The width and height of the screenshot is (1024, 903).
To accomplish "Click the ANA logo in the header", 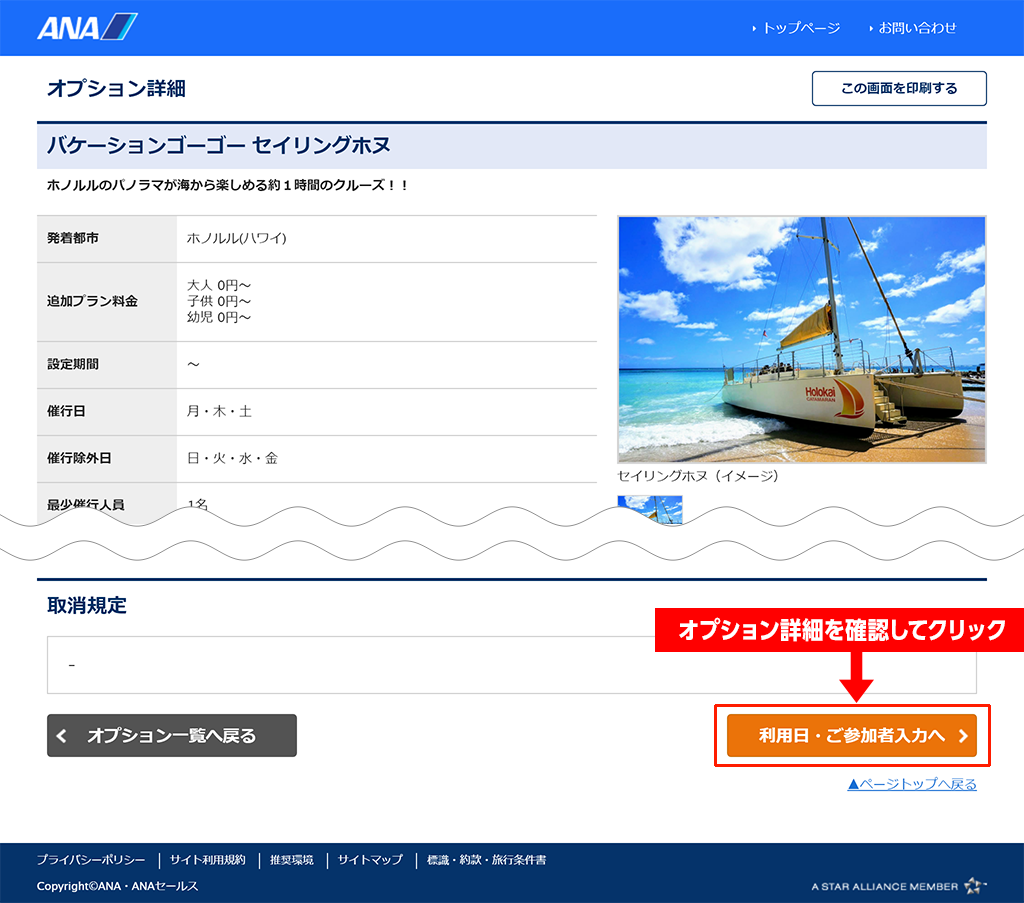I will tap(87, 27).
